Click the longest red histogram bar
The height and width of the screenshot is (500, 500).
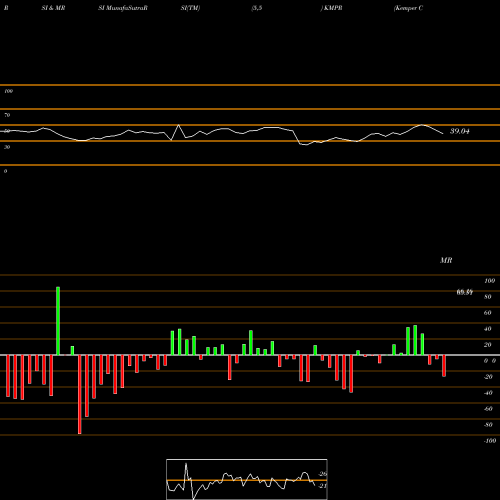click(x=80, y=394)
